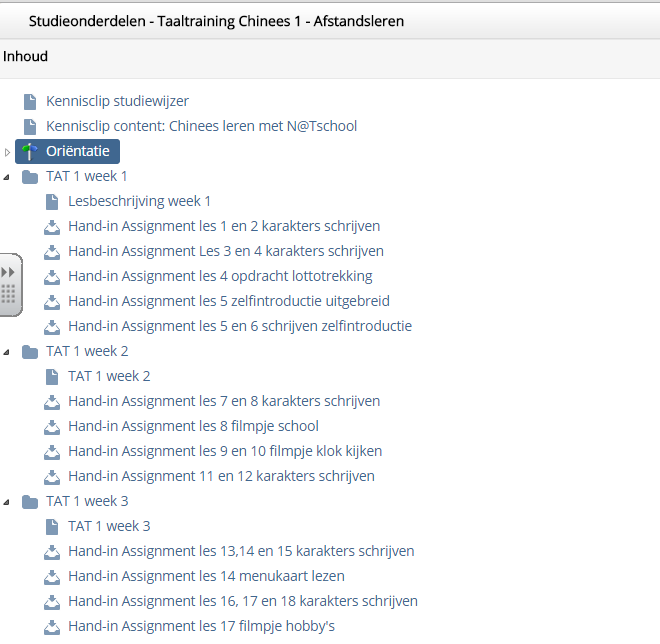This screenshot has width=660, height=644.
Task: Open assignment 11 en 12 karakters schrijven
Action: point(221,476)
